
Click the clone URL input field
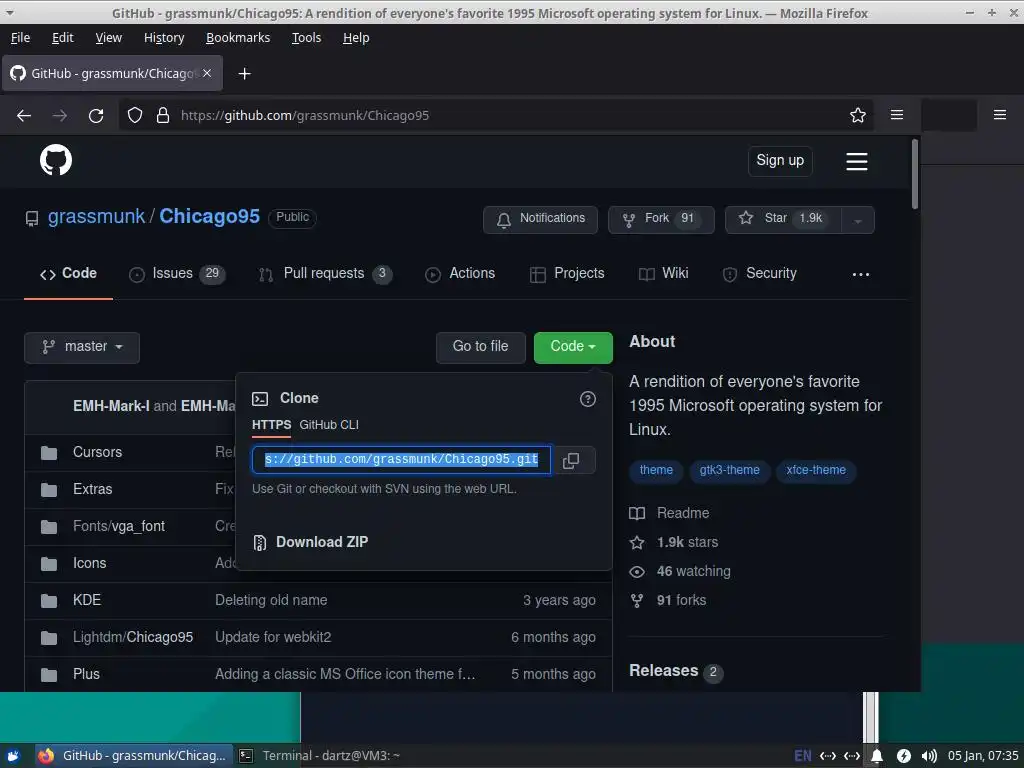click(x=402, y=460)
